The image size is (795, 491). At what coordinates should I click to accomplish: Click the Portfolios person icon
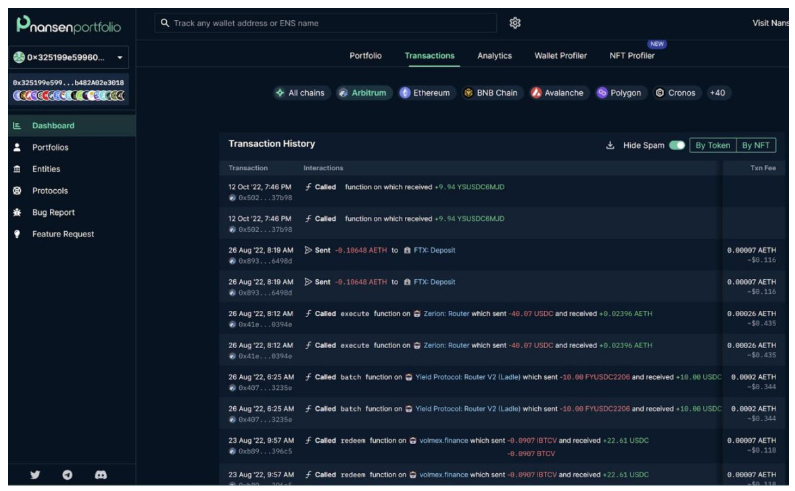click(x=17, y=147)
